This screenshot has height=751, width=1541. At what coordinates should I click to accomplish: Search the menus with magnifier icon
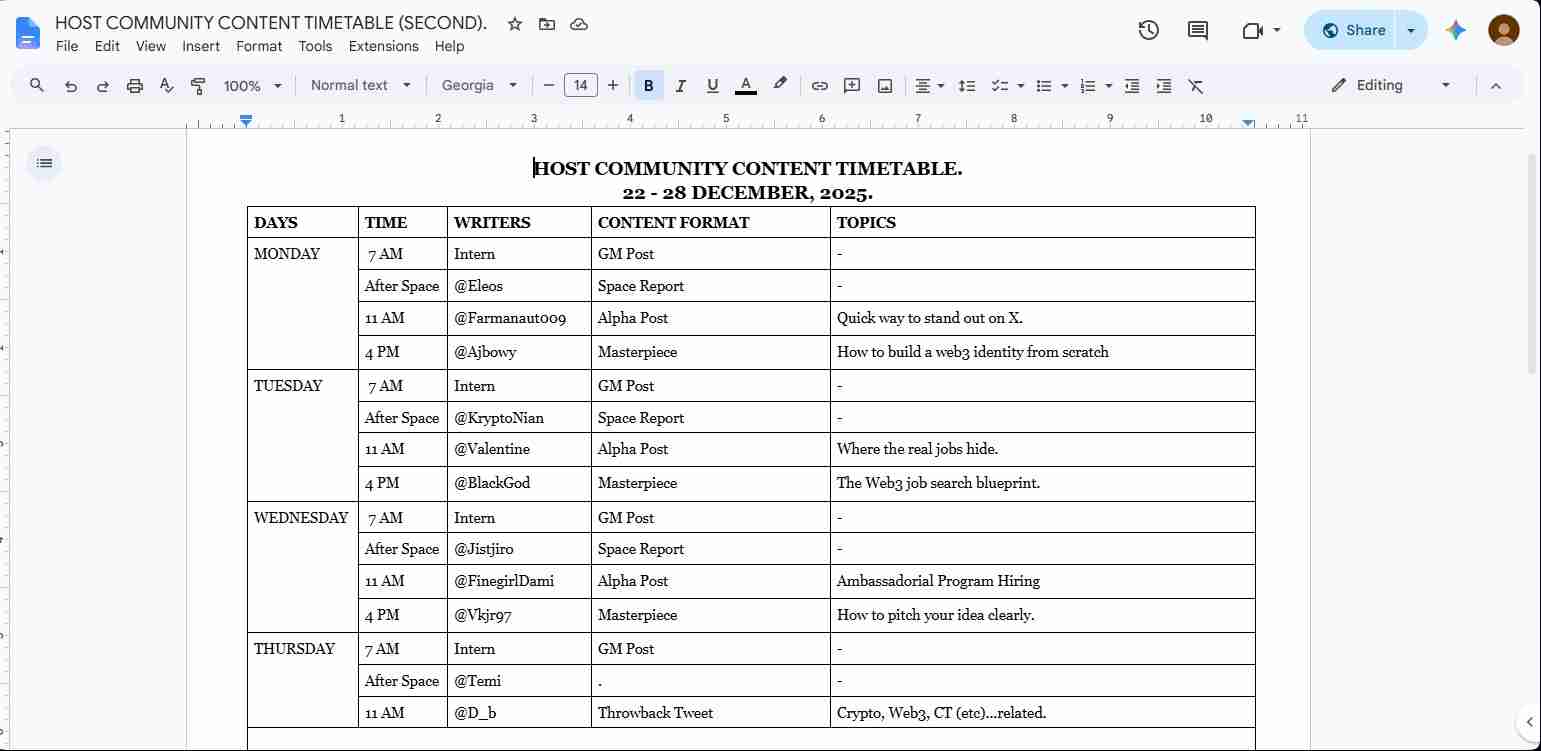tap(37, 86)
